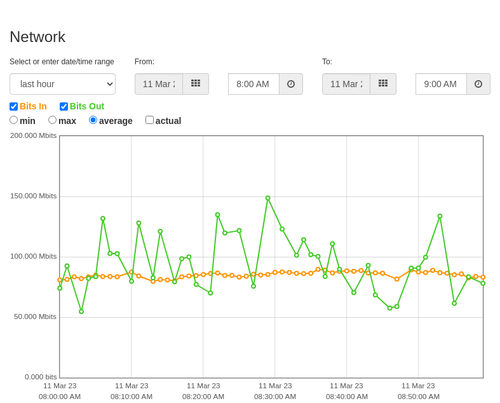
Task: Click the To date field showing 11 Mar
Action: [x=346, y=84]
